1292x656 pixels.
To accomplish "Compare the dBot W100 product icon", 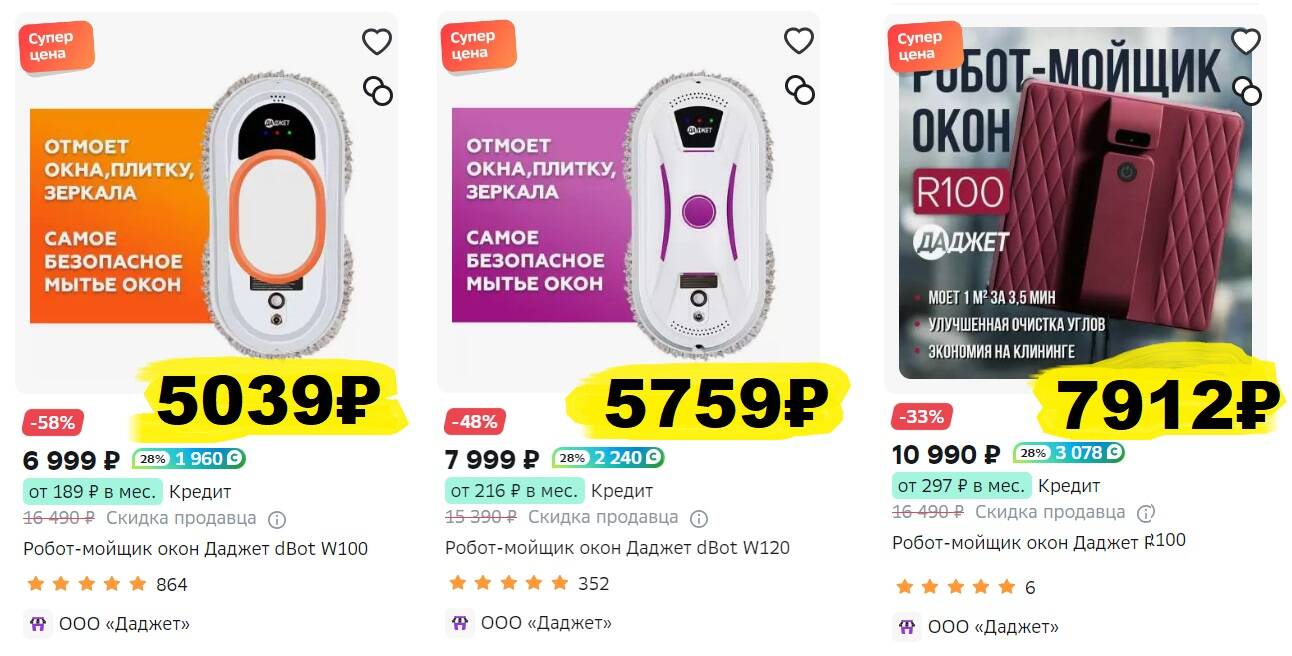I will click(378, 91).
